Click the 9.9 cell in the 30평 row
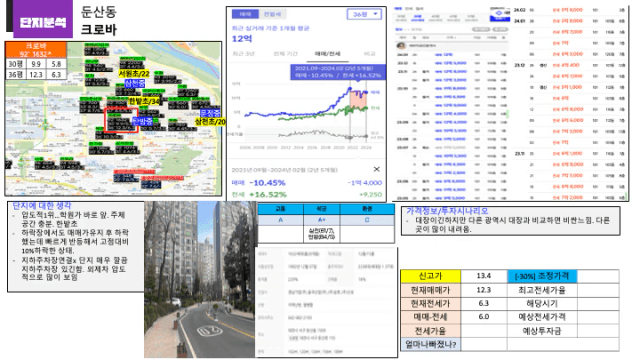The height and width of the screenshot is (360, 640). click(36, 64)
